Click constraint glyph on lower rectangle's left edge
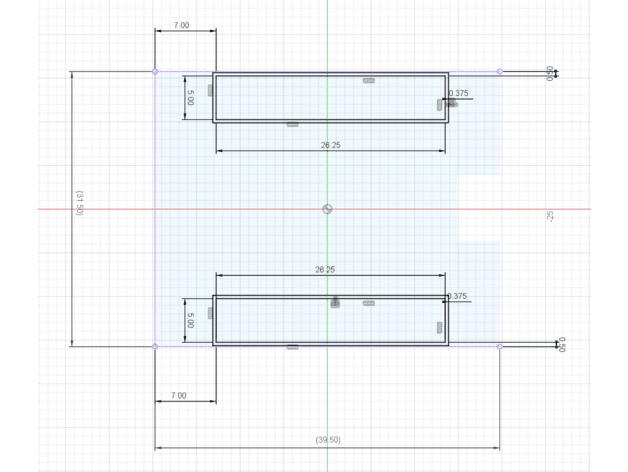Viewport: 628px width, 472px height. pyautogui.click(x=210, y=313)
